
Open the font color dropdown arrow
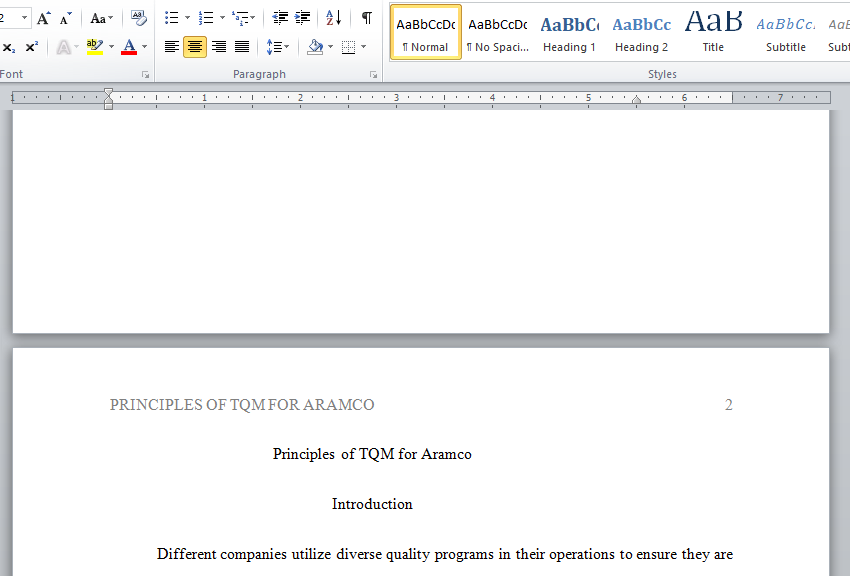pos(144,48)
